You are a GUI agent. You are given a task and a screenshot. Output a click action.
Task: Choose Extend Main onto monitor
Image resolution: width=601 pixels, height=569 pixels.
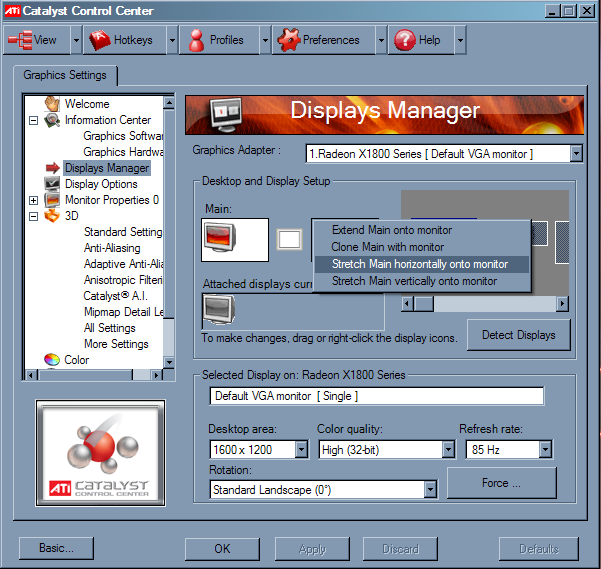pos(422,230)
